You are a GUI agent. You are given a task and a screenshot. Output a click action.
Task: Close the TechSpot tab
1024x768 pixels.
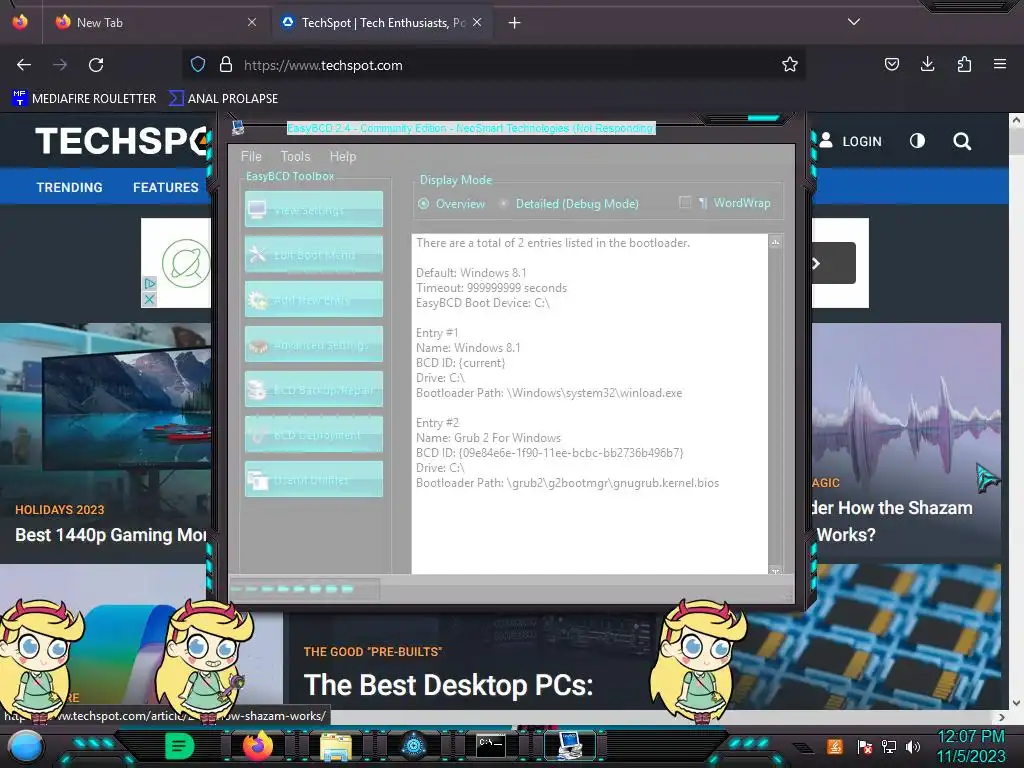[x=477, y=22]
